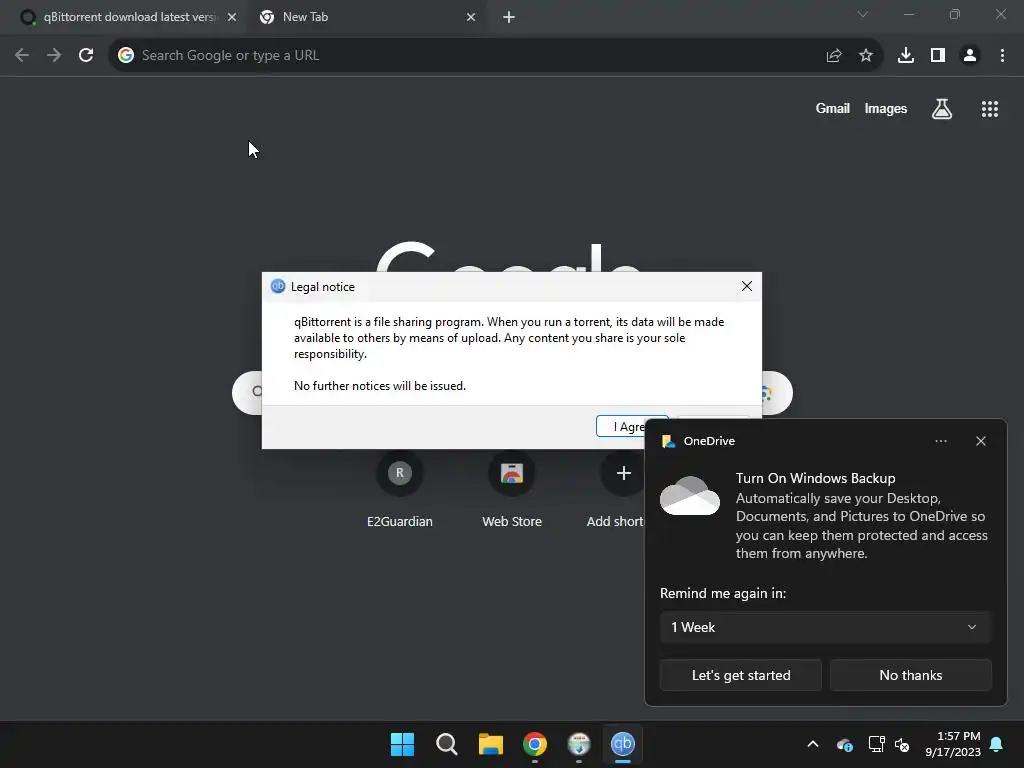
Task: Click Google Lens icon in search box
Action: (767, 393)
